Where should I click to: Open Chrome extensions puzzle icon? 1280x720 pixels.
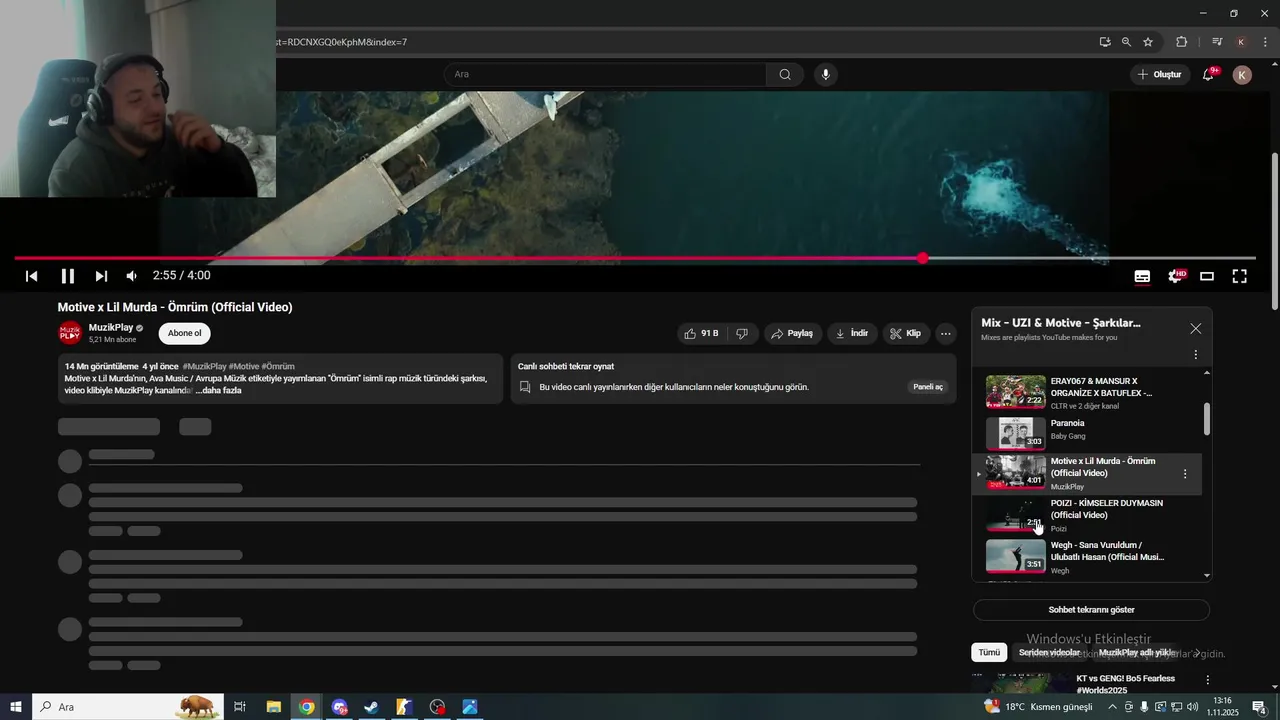tap(1182, 42)
